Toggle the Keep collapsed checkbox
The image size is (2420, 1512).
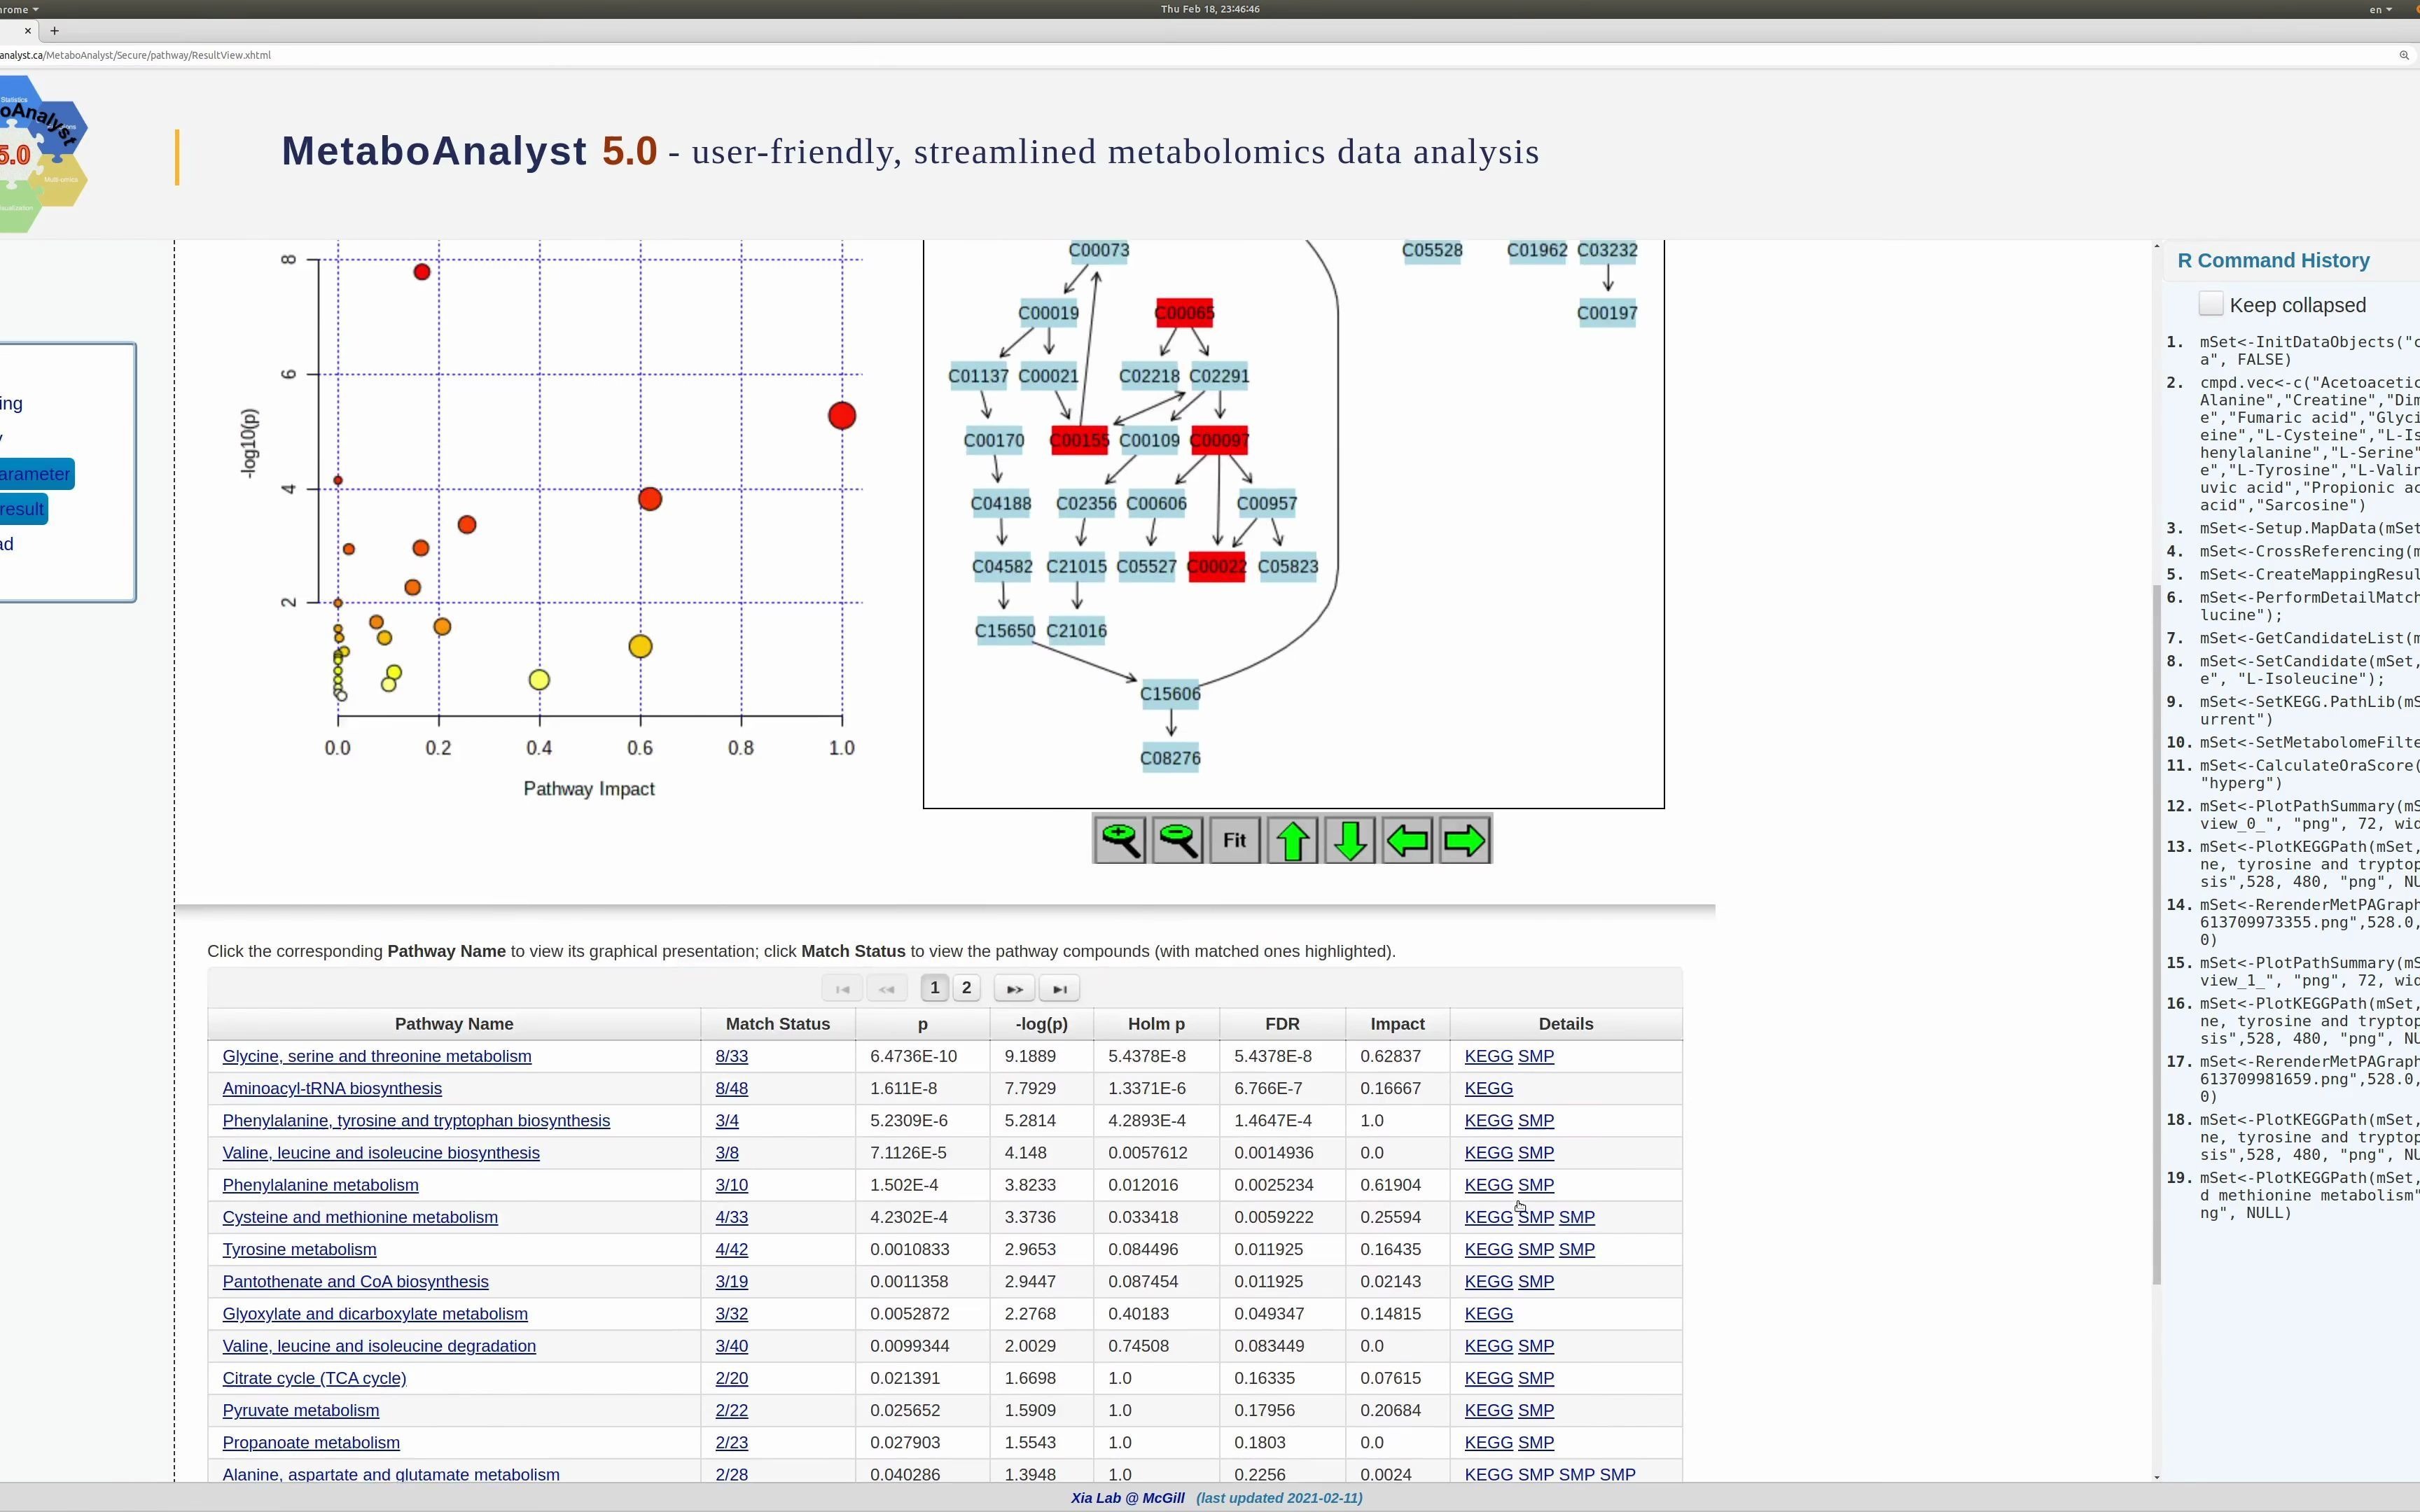[2213, 303]
